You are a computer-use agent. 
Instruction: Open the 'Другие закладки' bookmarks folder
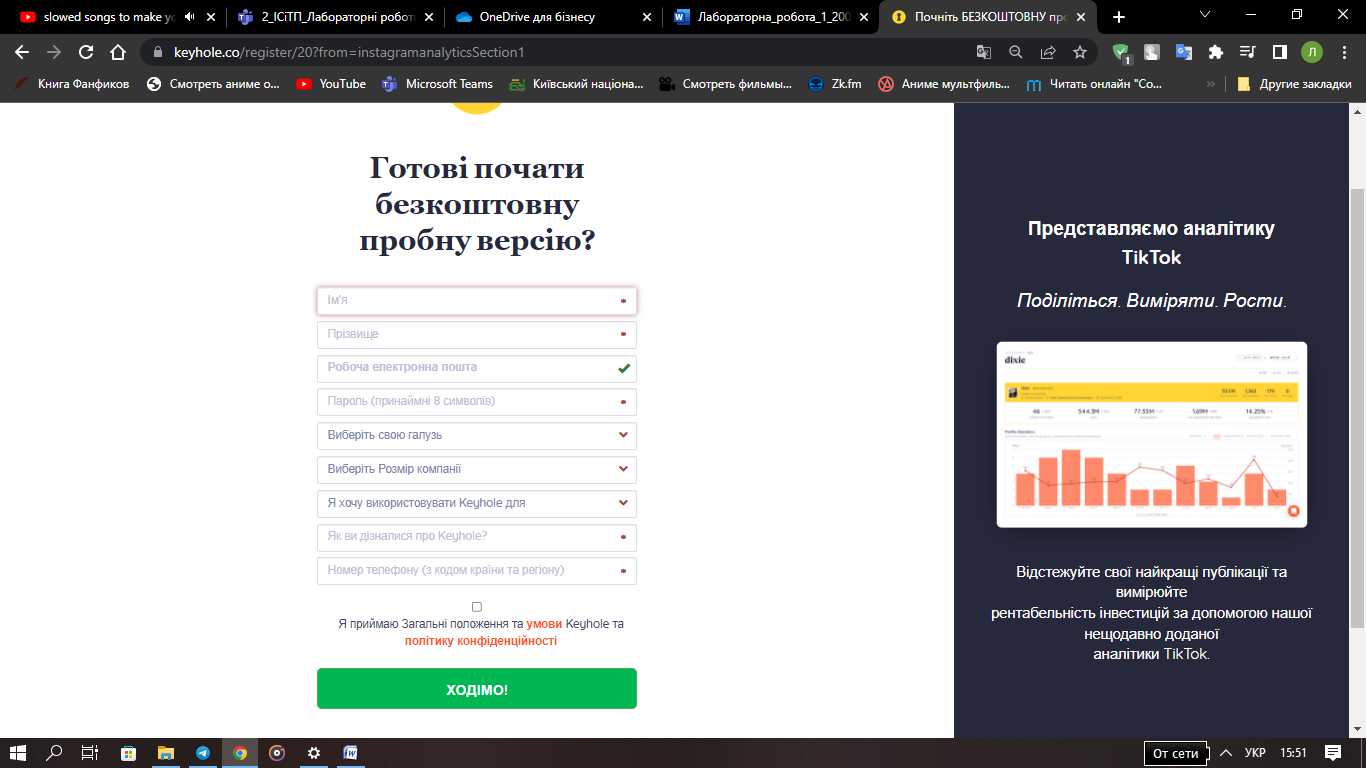click(1294, 84)
